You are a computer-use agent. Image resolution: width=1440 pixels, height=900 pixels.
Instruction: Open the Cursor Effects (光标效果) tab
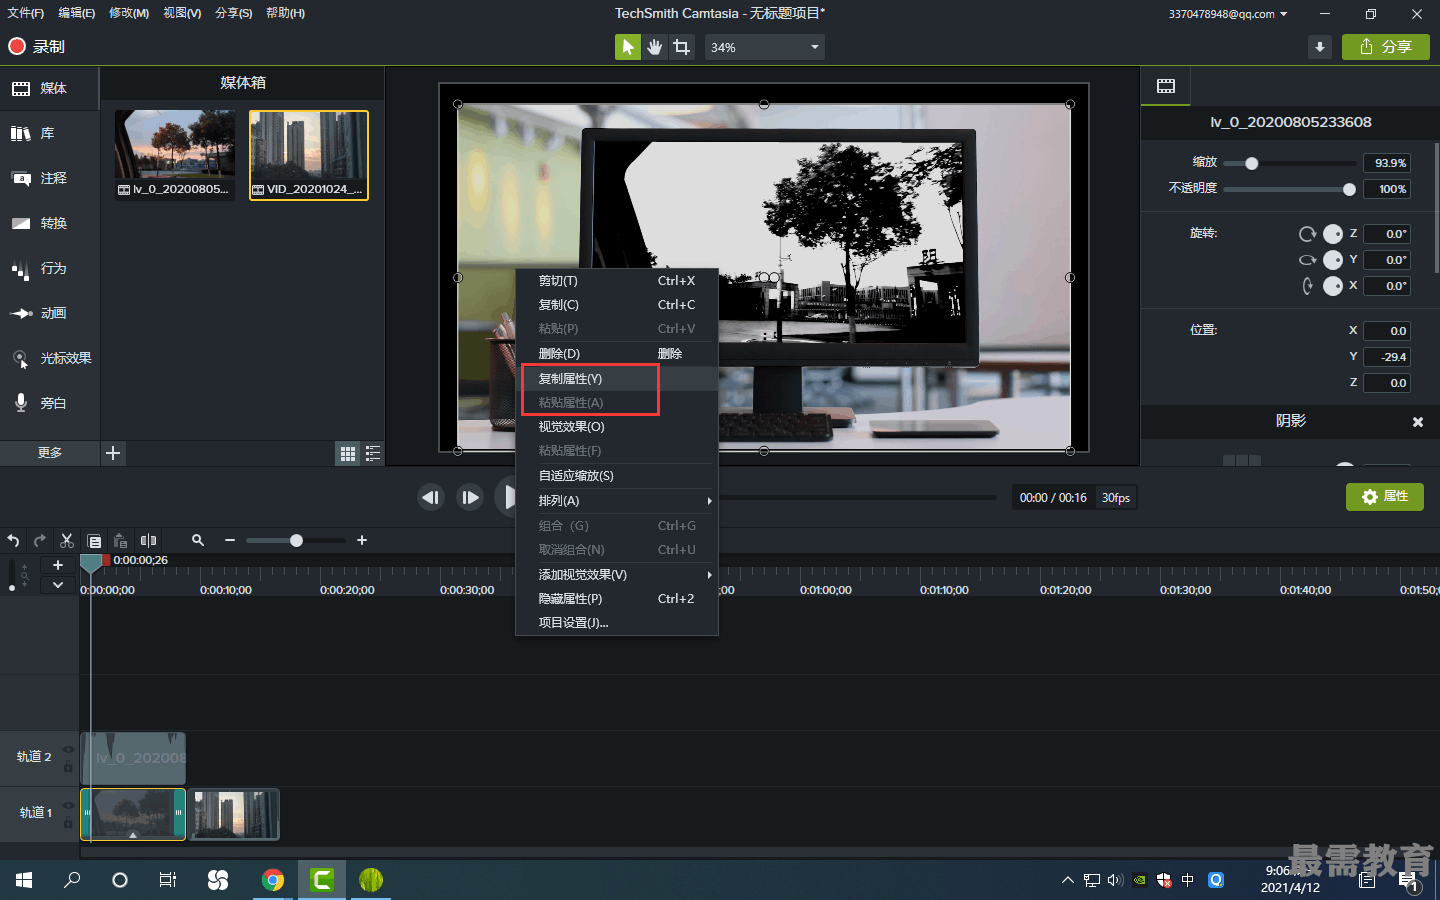pyautogui.click(x=49, y=358)
